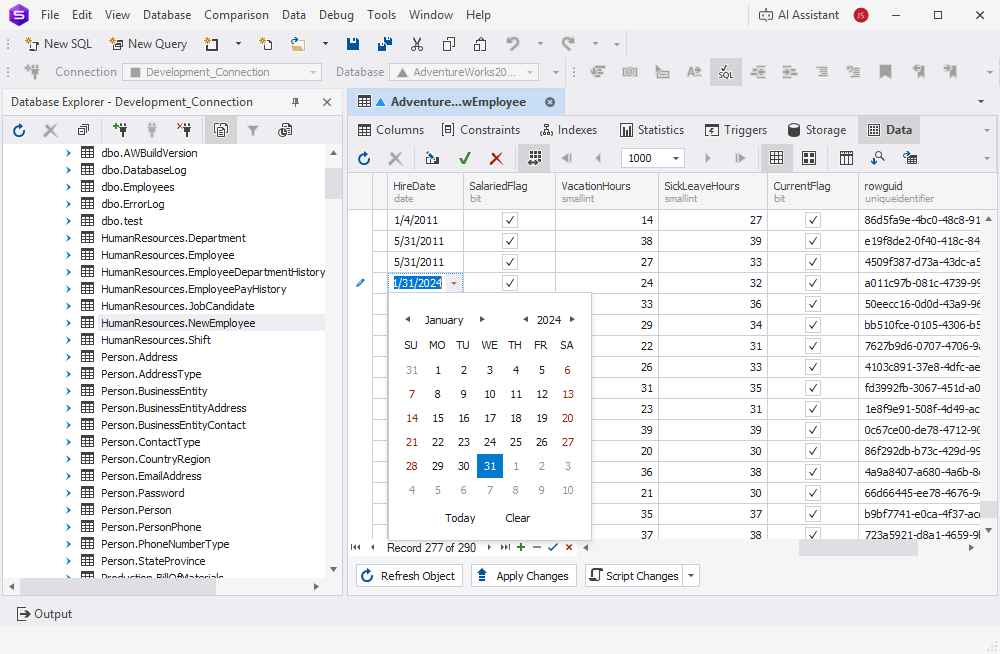Open the Database dropdown AdventureWorks20...
The height and width of the screenshot is (654, 1000).
click(x=464, y=72)
